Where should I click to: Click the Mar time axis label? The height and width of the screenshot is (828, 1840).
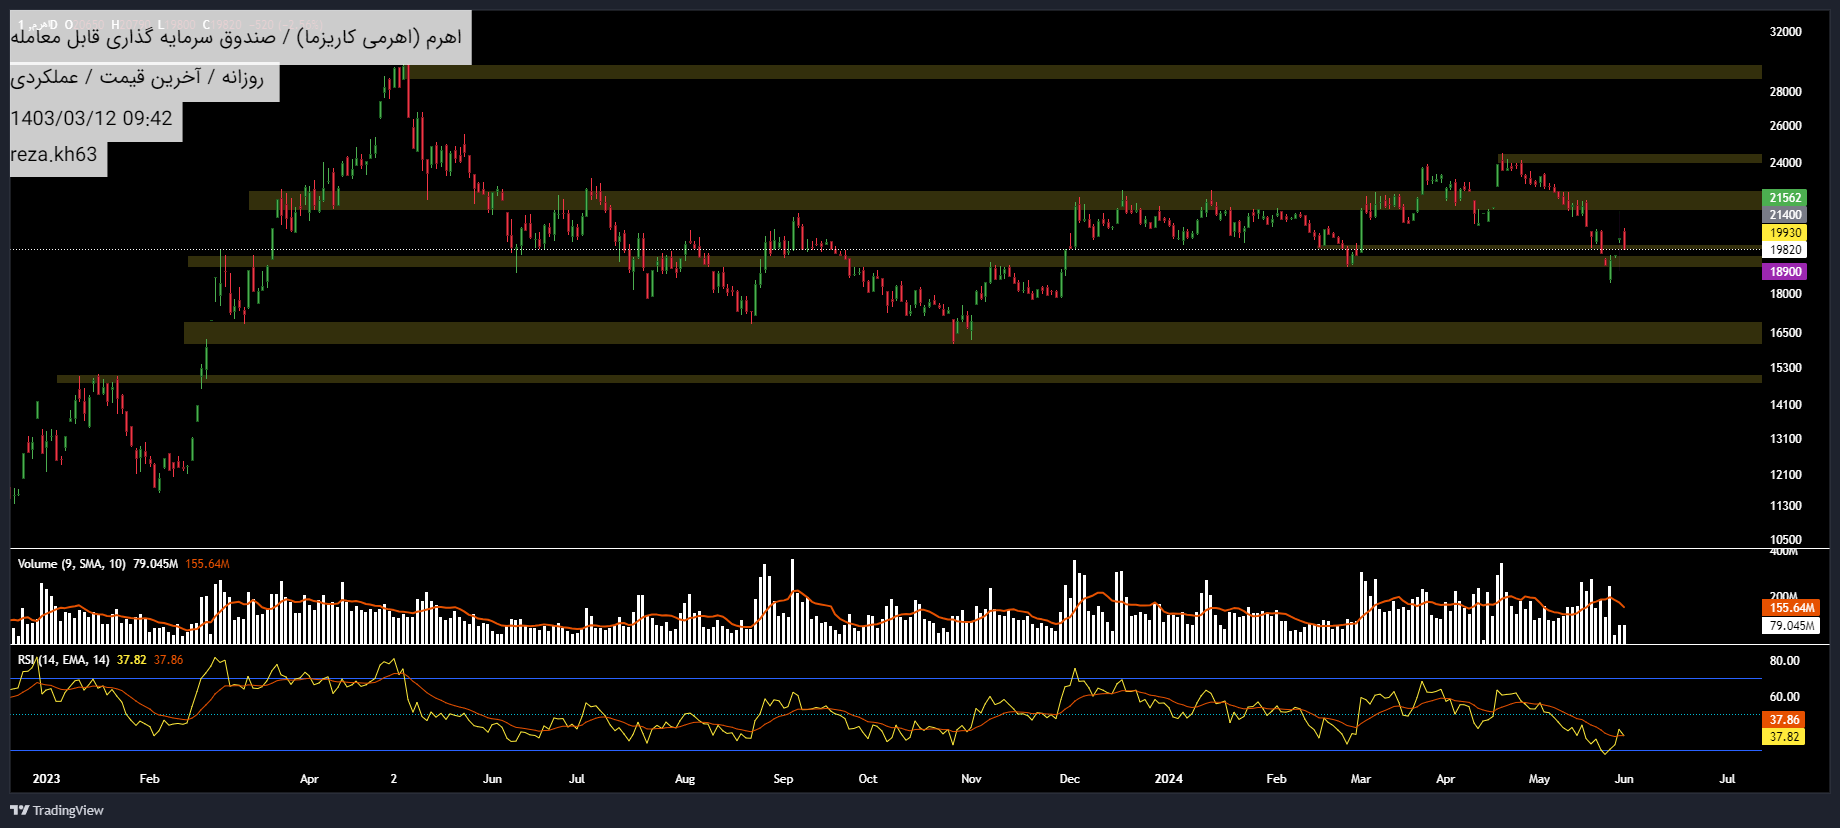(1361, 779)
